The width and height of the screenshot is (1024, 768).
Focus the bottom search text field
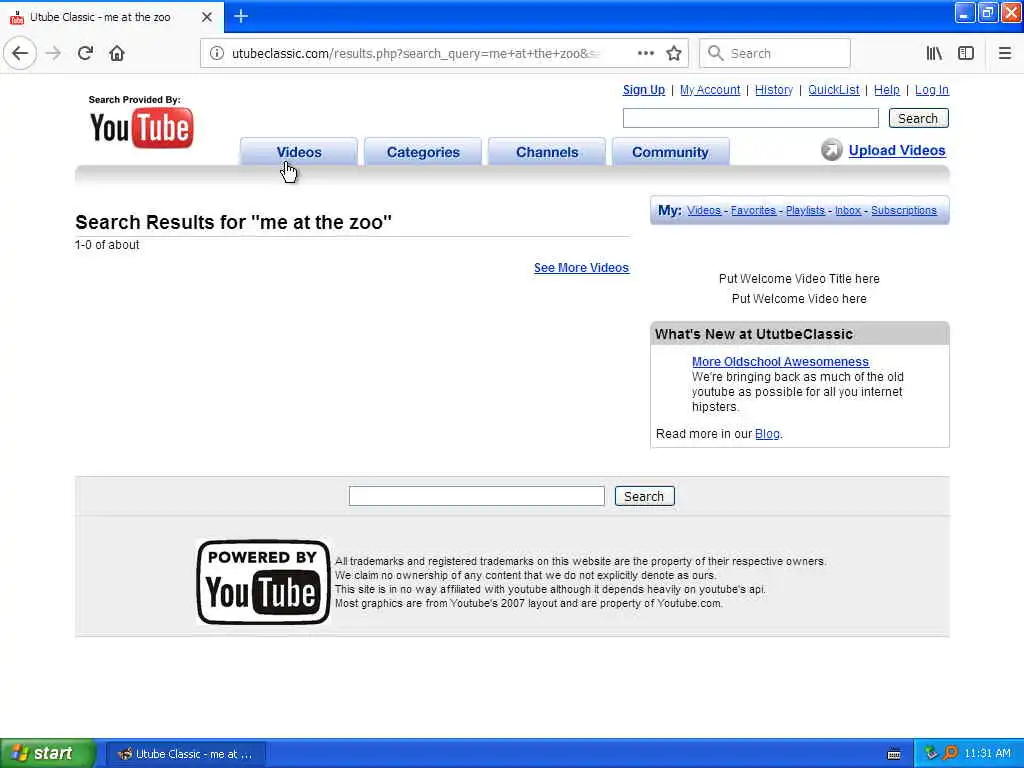[476, 496]
